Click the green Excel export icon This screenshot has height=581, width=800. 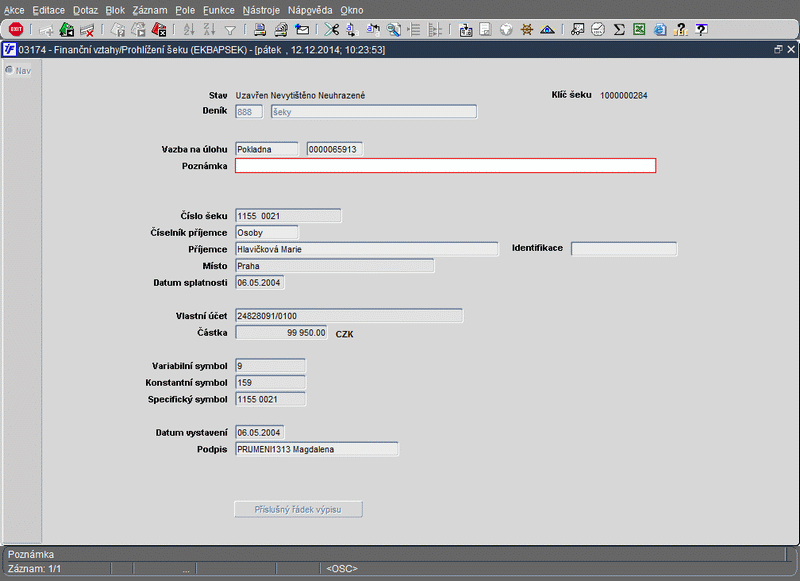pyautogui.click(x=639, y=30)
